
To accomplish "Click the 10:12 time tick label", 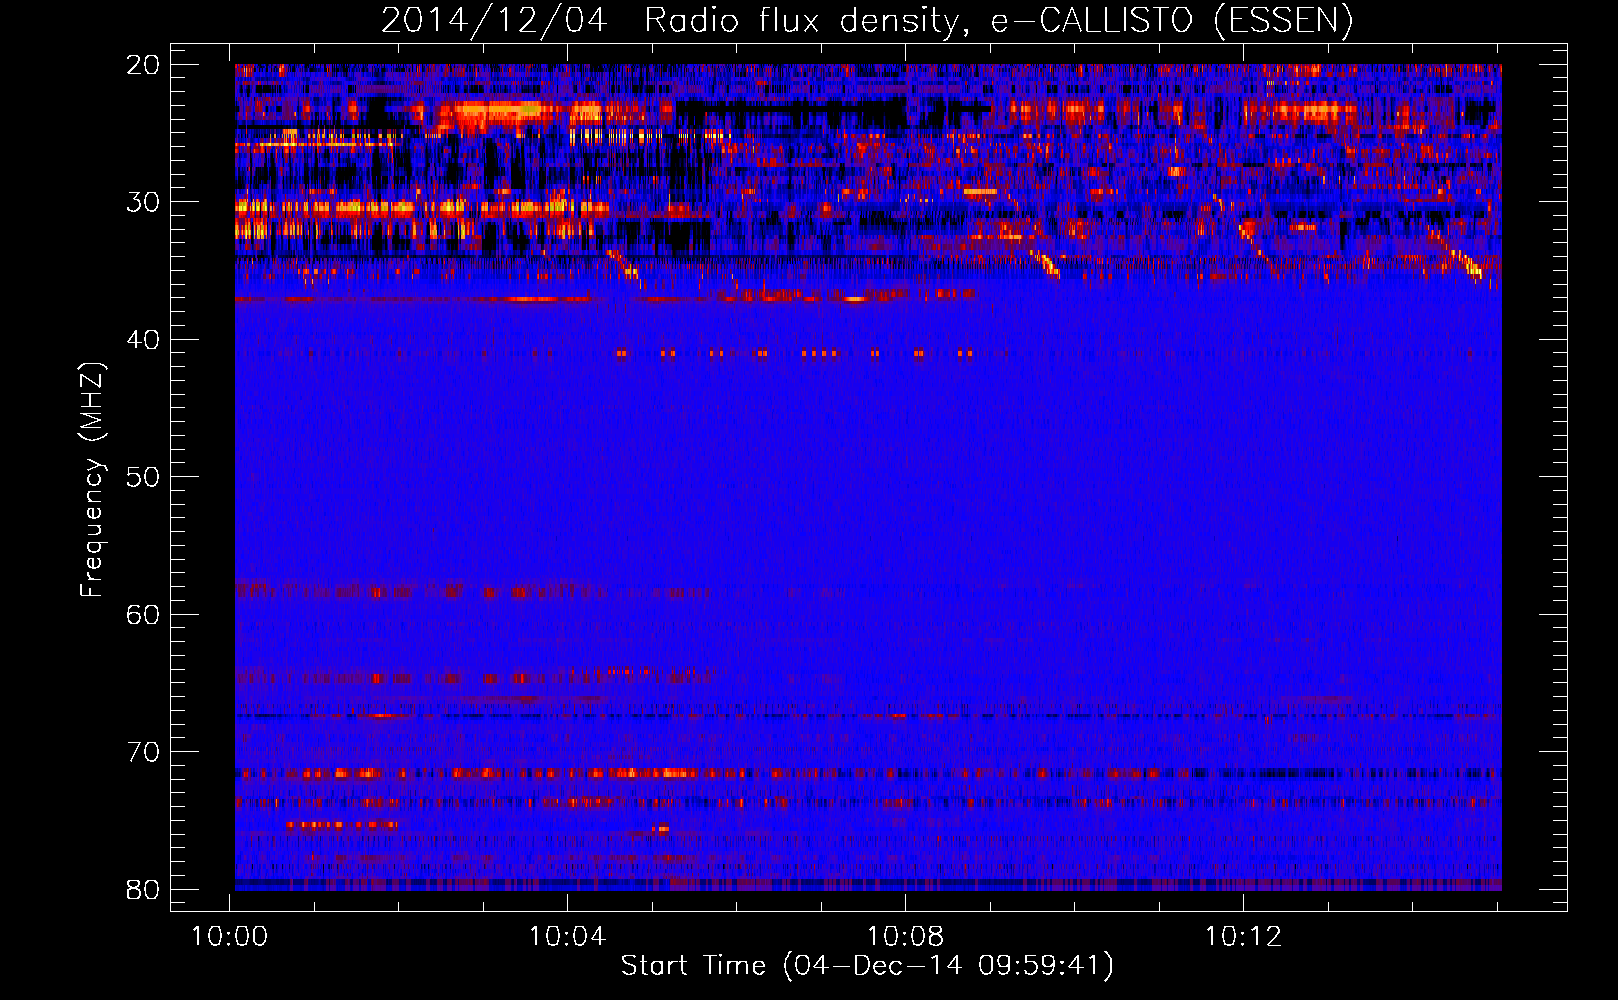I will (x=1243, y=937).
